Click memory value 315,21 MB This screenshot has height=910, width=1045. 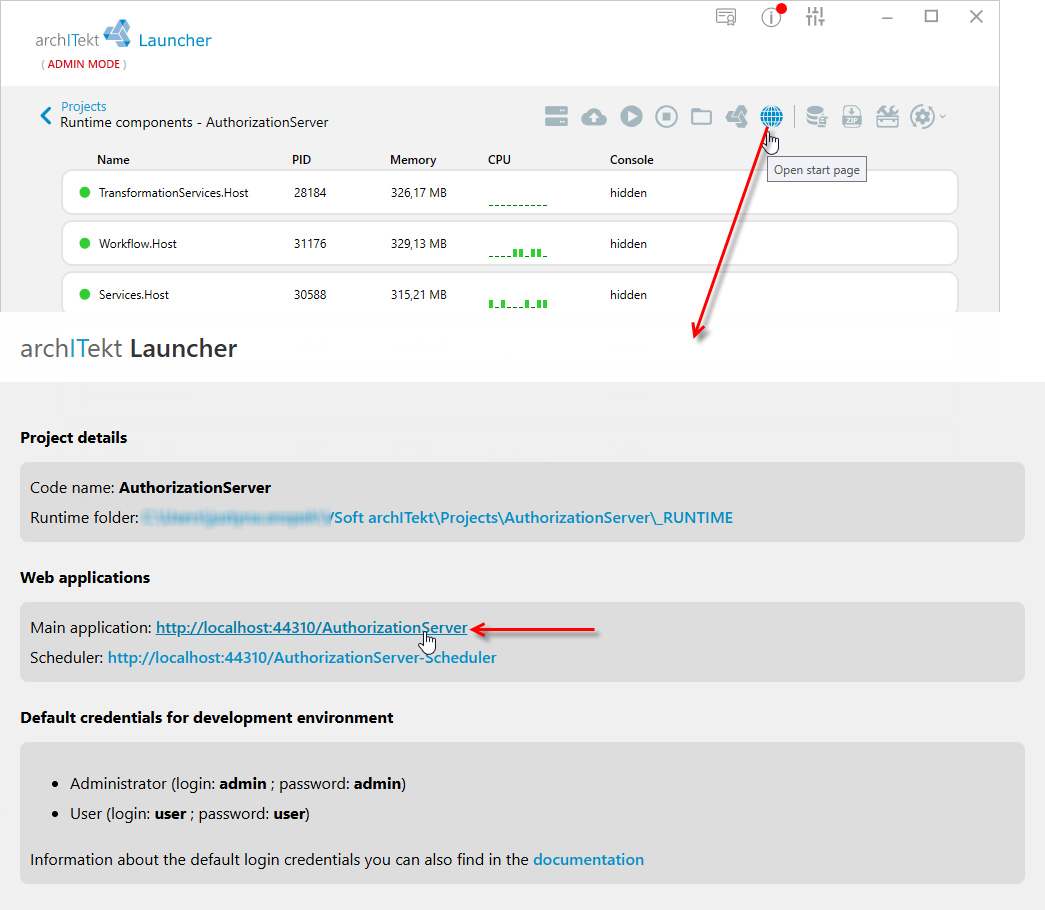point(419,295)
